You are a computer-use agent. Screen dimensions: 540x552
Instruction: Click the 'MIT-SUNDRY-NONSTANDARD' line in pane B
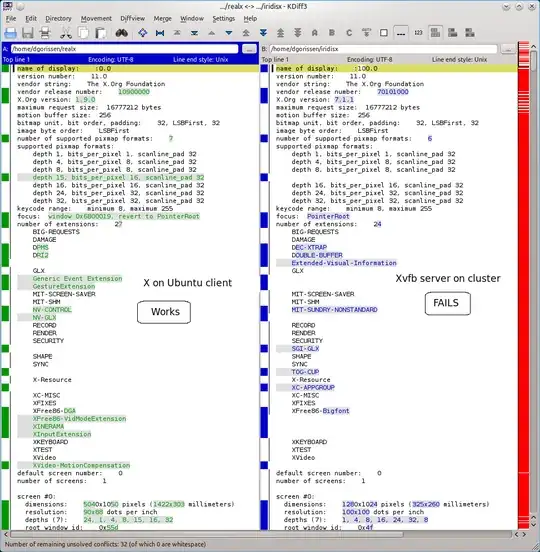pyautogui.click(x=334, y=309)
